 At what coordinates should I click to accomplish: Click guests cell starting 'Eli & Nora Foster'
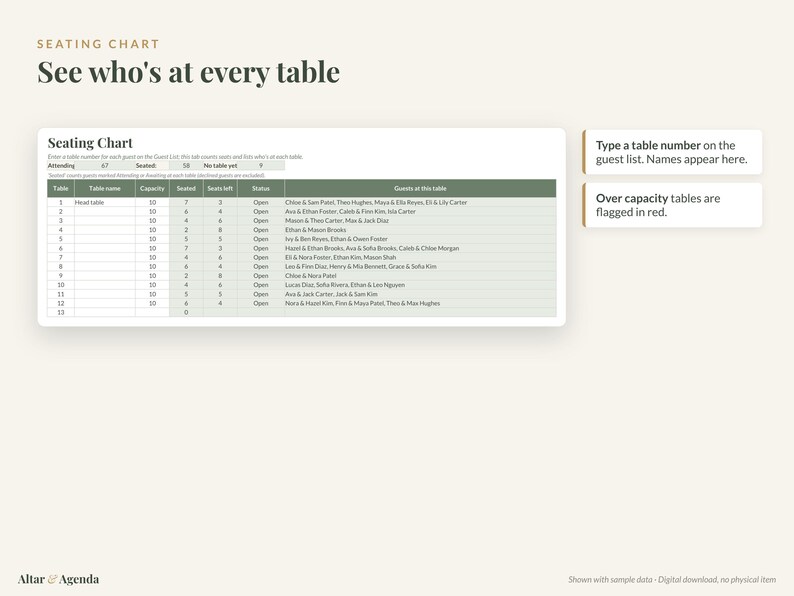tap(420, 257)
